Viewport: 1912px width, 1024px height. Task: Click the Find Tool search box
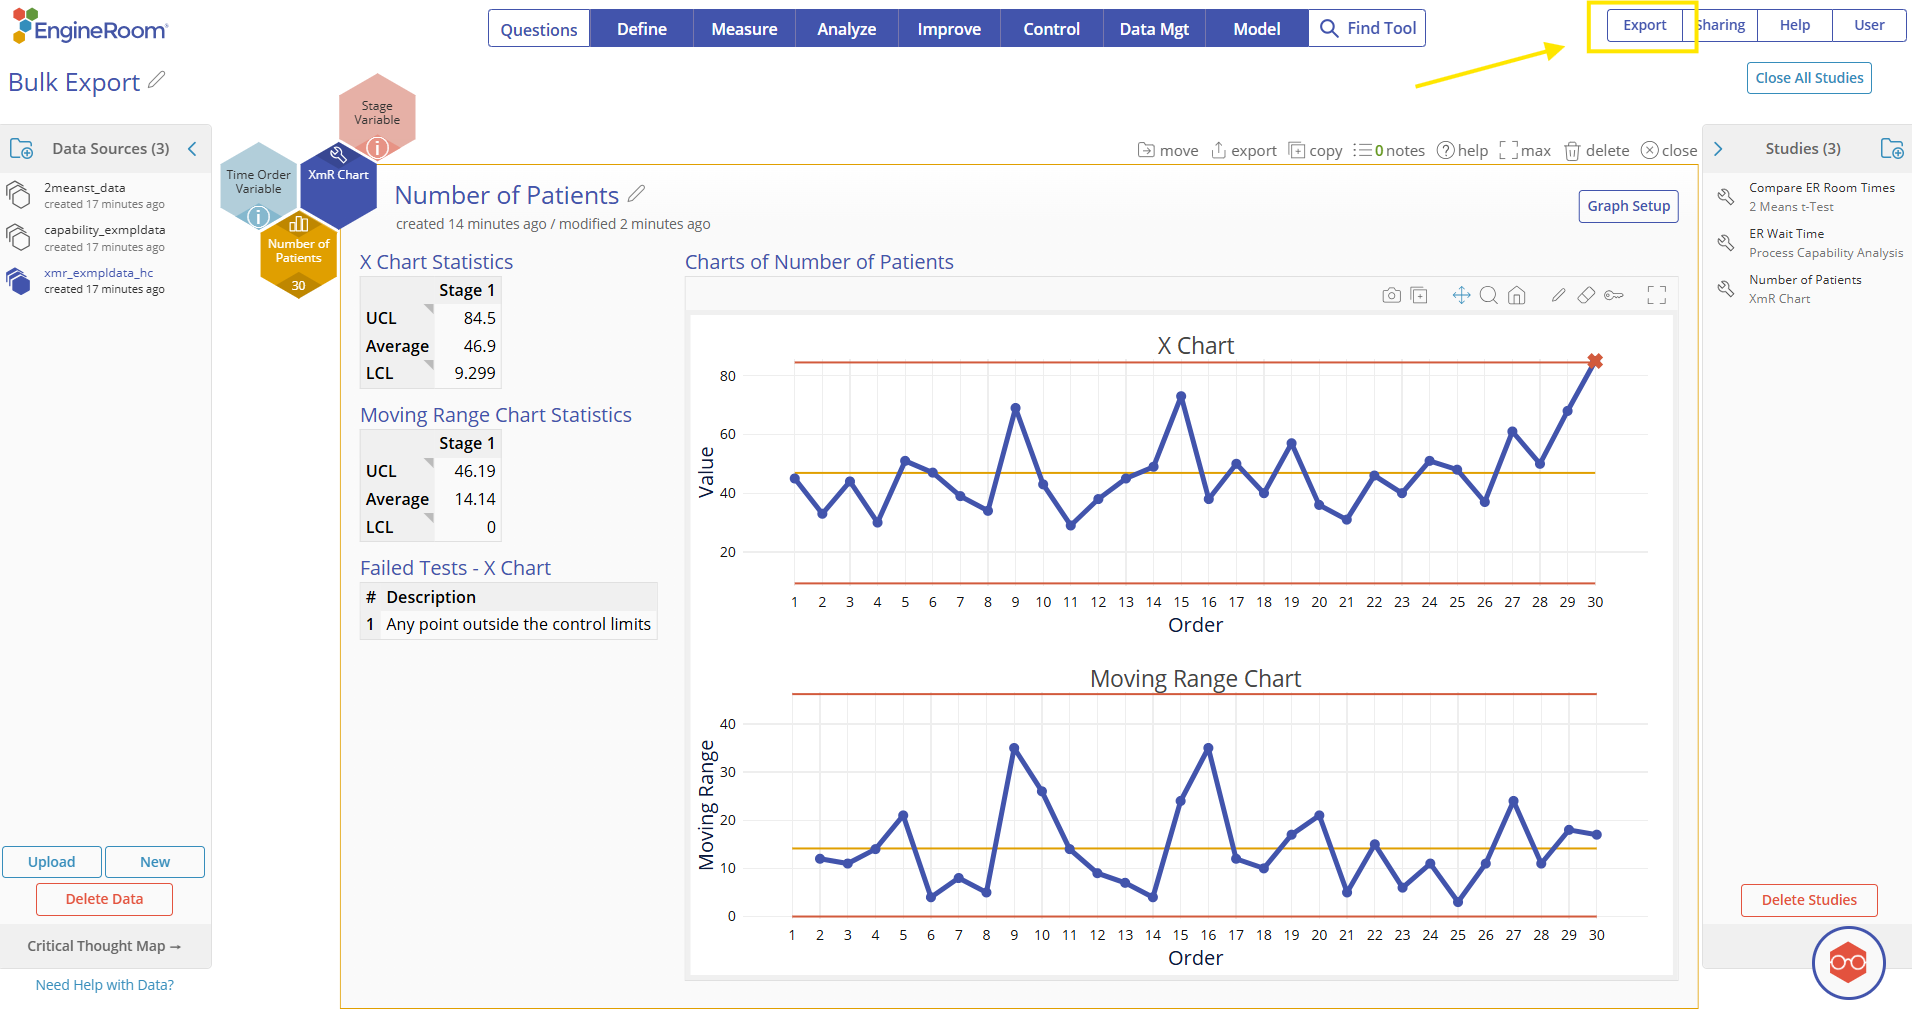(x=1368, y=29)
